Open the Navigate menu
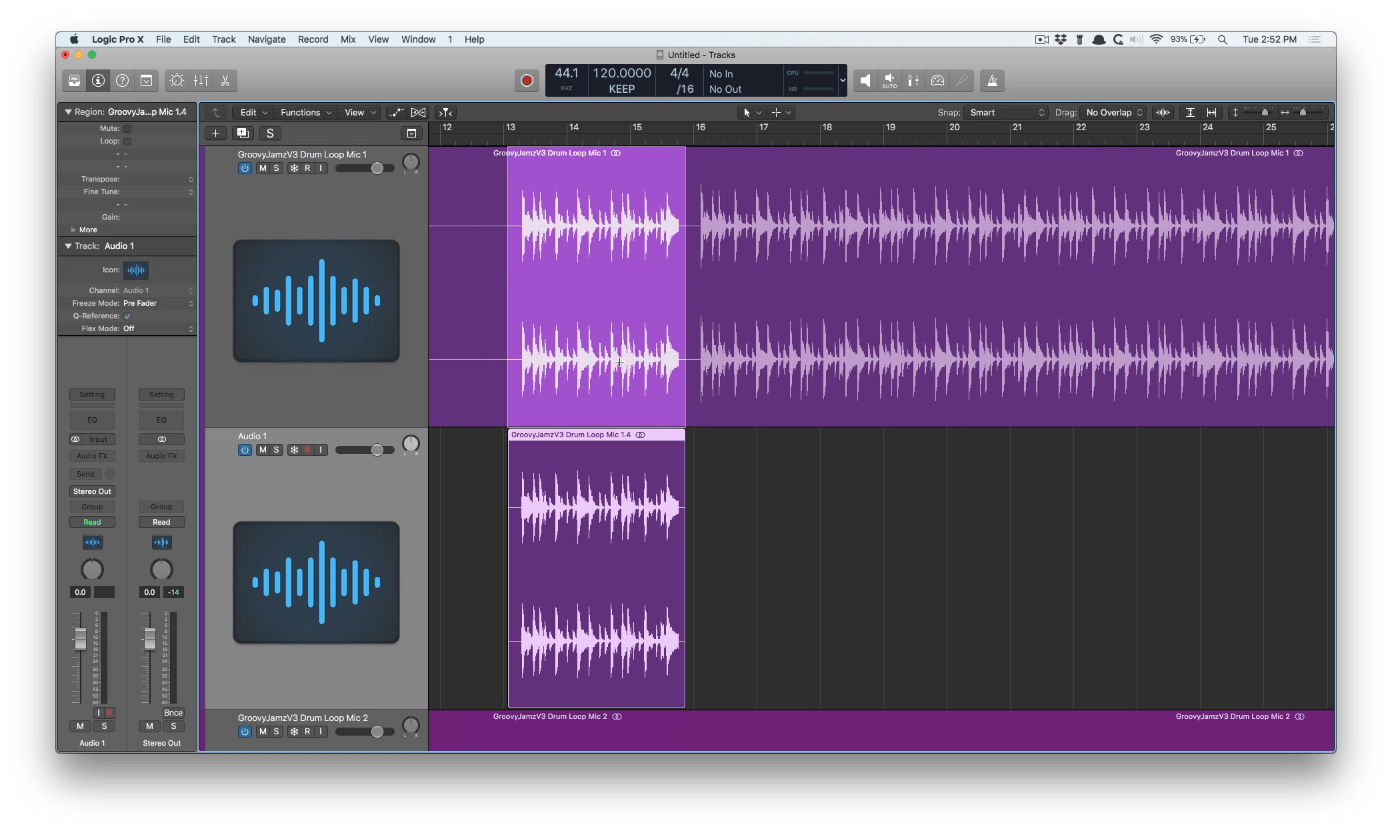This screenshot has height=833, width=1392. 267,40
